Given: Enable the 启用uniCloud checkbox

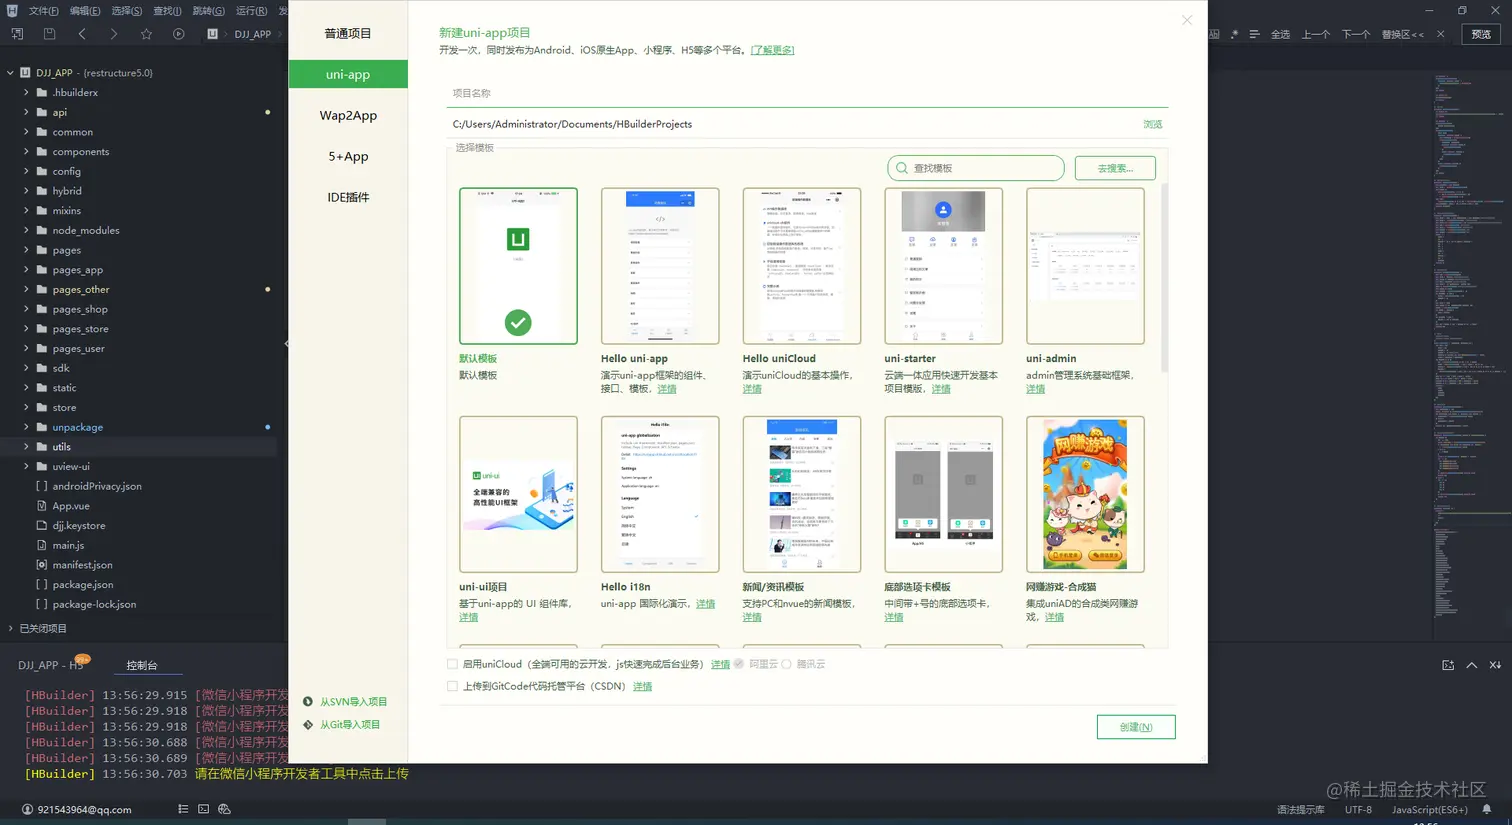Looking at the screenshot, I should click(x=452, y=663).
